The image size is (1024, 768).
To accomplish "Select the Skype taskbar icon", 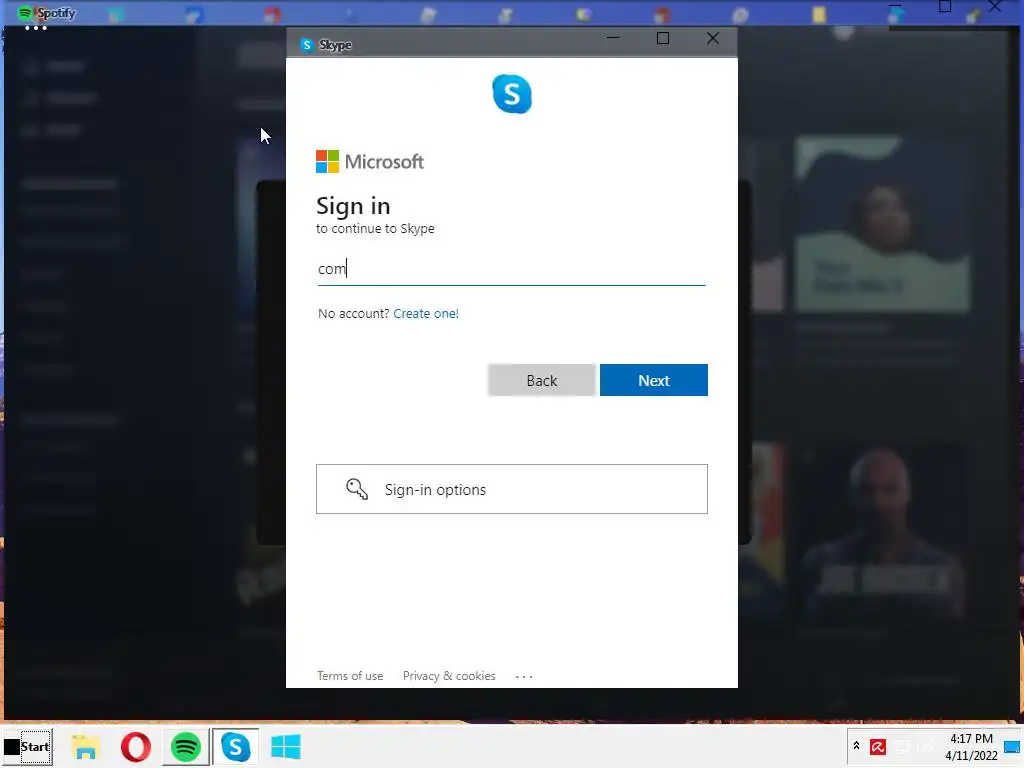I will point(236,747).
